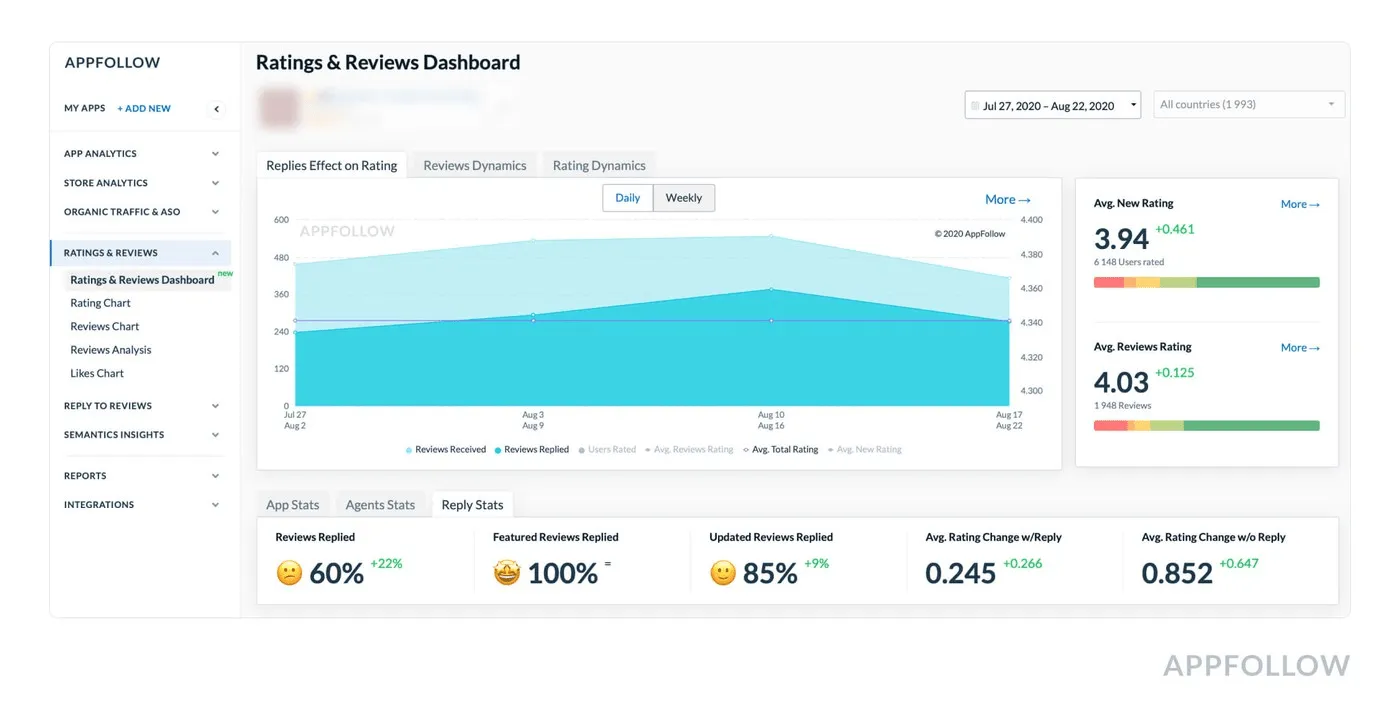The height and width of the screenshot is (701, 1400).
Task: Click the 0.852 rating change value
Action: click(x=1177, y=573)
